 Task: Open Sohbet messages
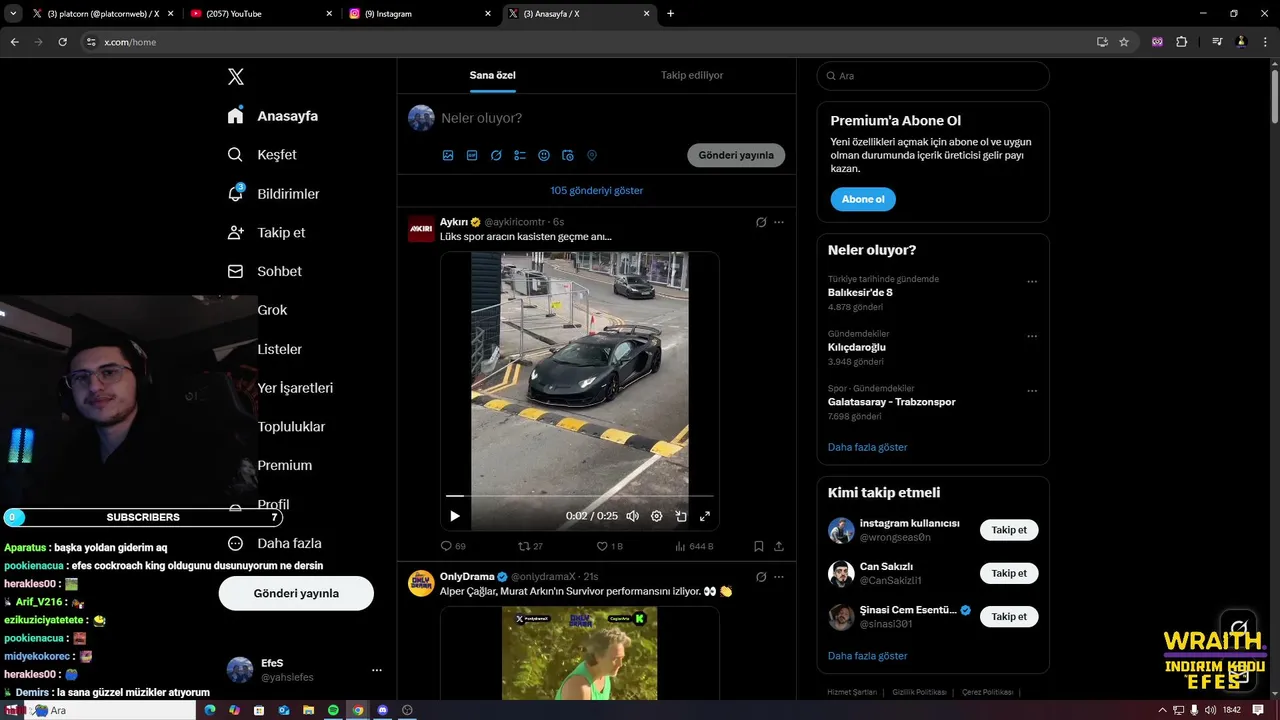tap(264, 271)
